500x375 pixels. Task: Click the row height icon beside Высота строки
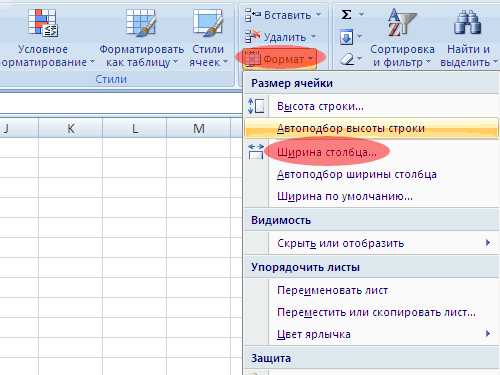(x=256, y=106)
